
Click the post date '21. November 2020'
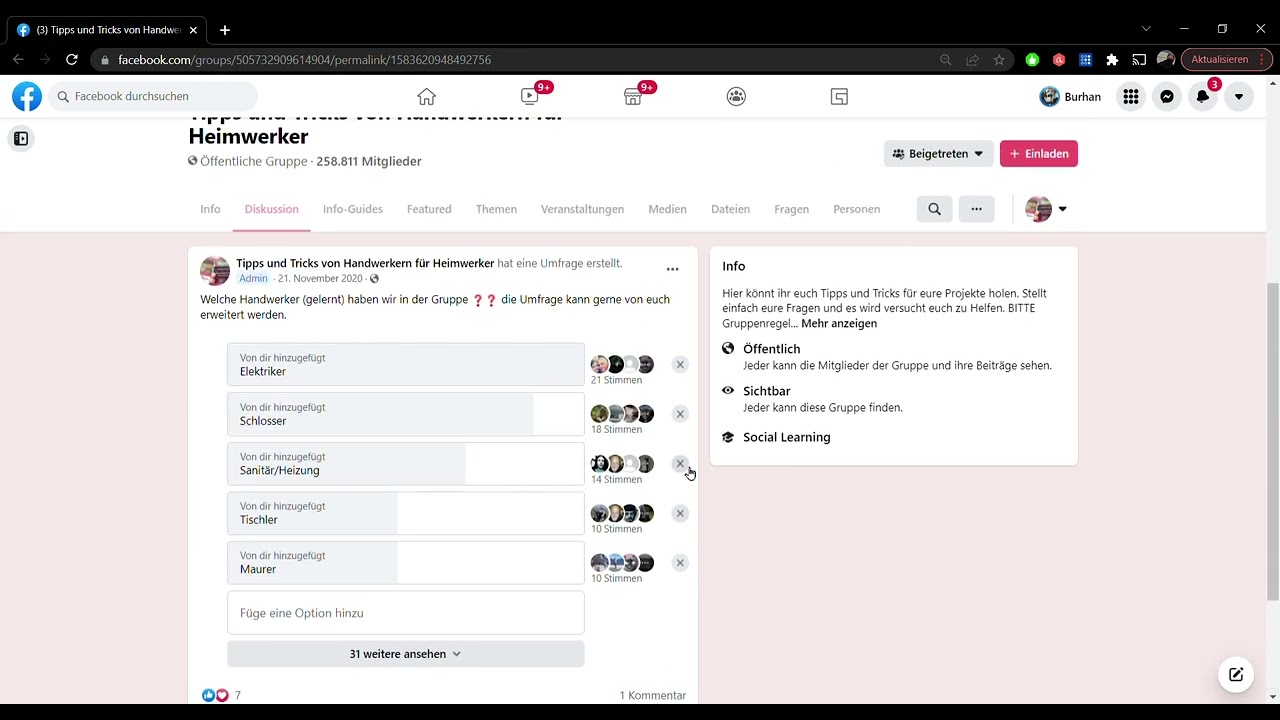pos(320,279)
